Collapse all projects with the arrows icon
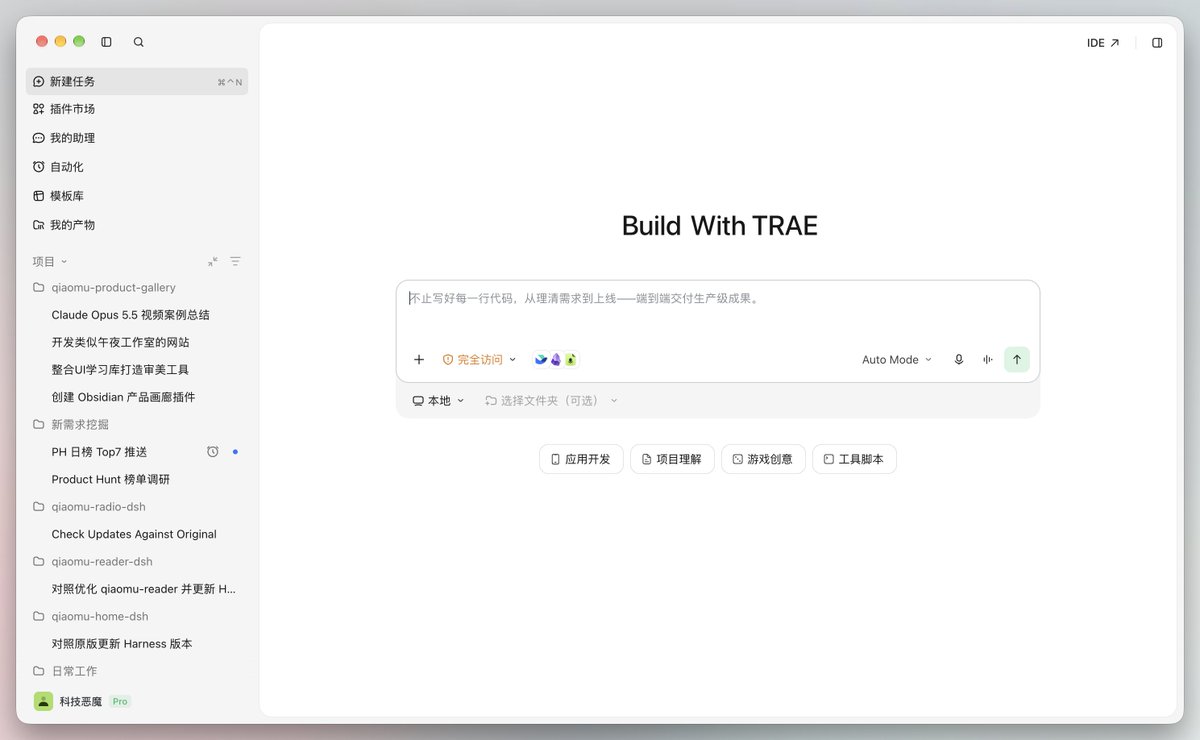The height and width of the screenshot is (740, 1200). pyautogui.click(x=213, y=261)
